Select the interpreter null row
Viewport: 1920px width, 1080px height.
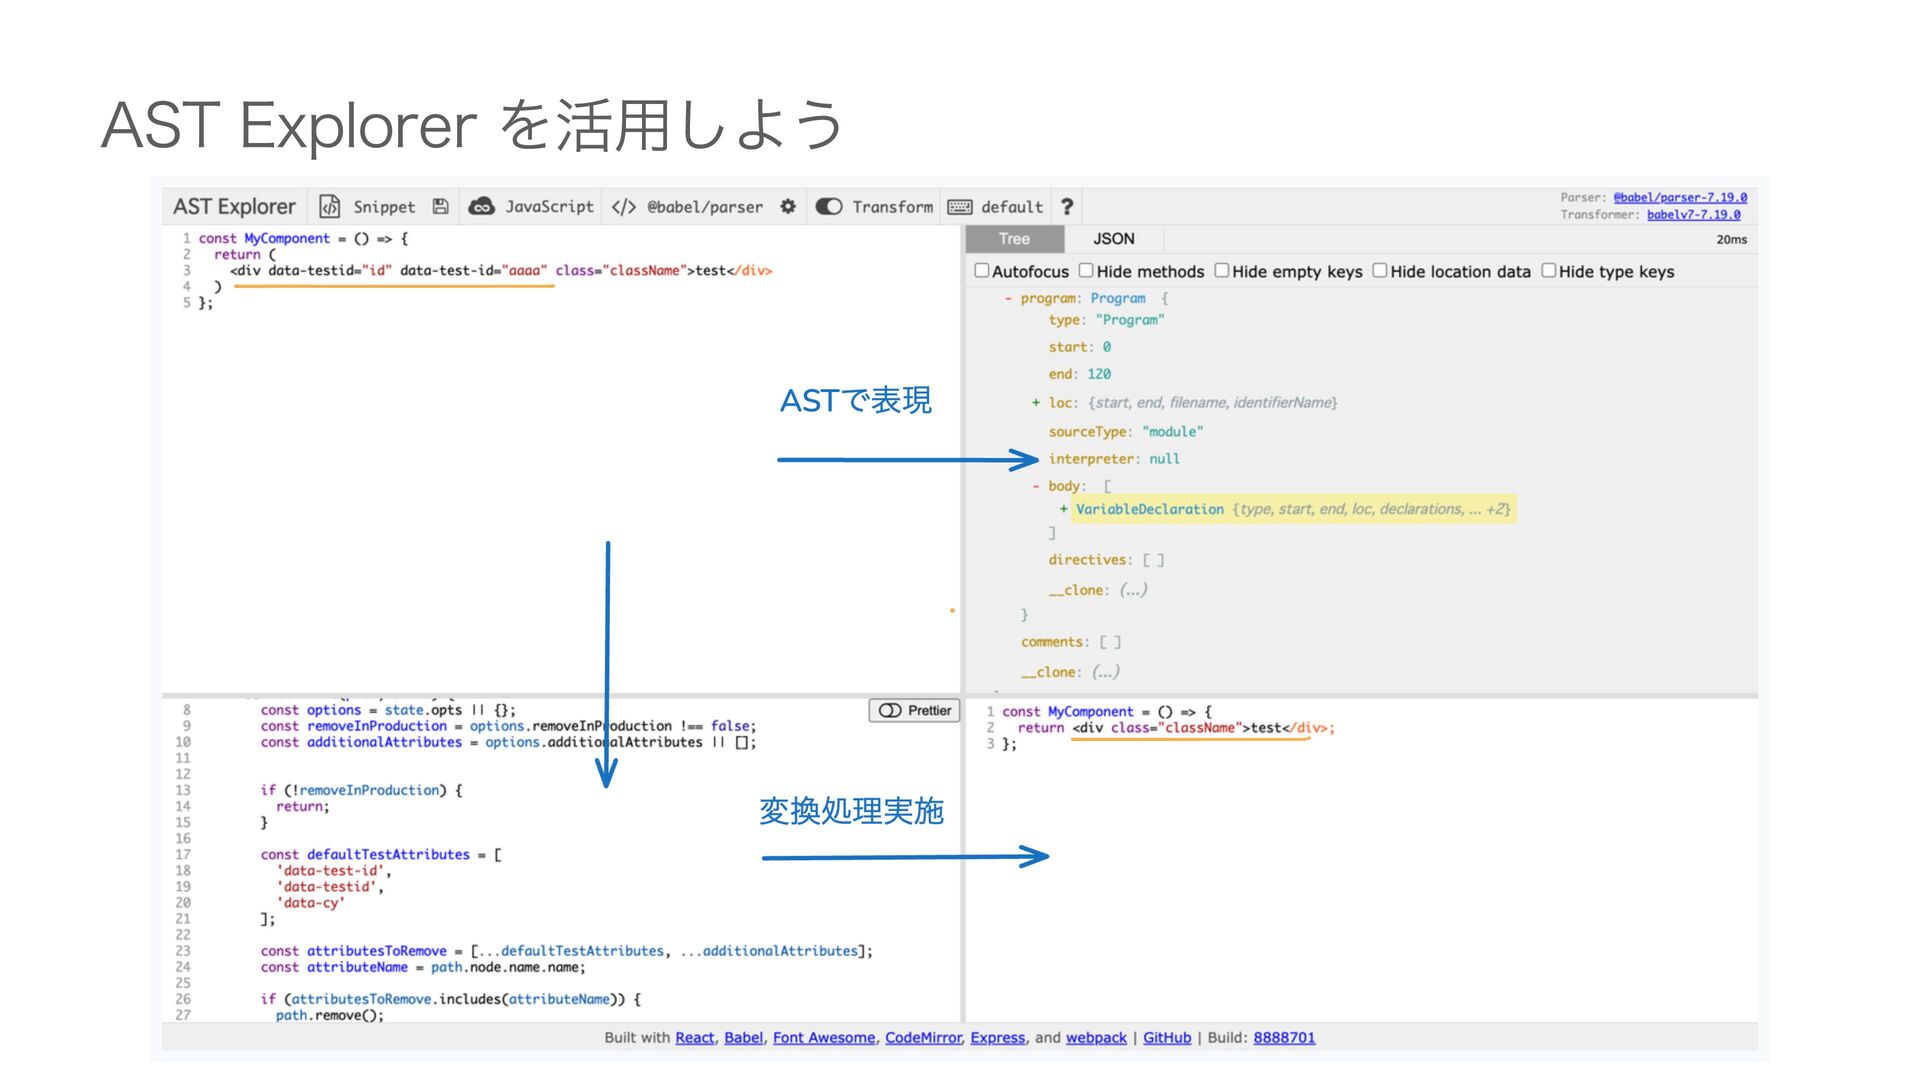pyautogui.click(x=1114, y=459)
